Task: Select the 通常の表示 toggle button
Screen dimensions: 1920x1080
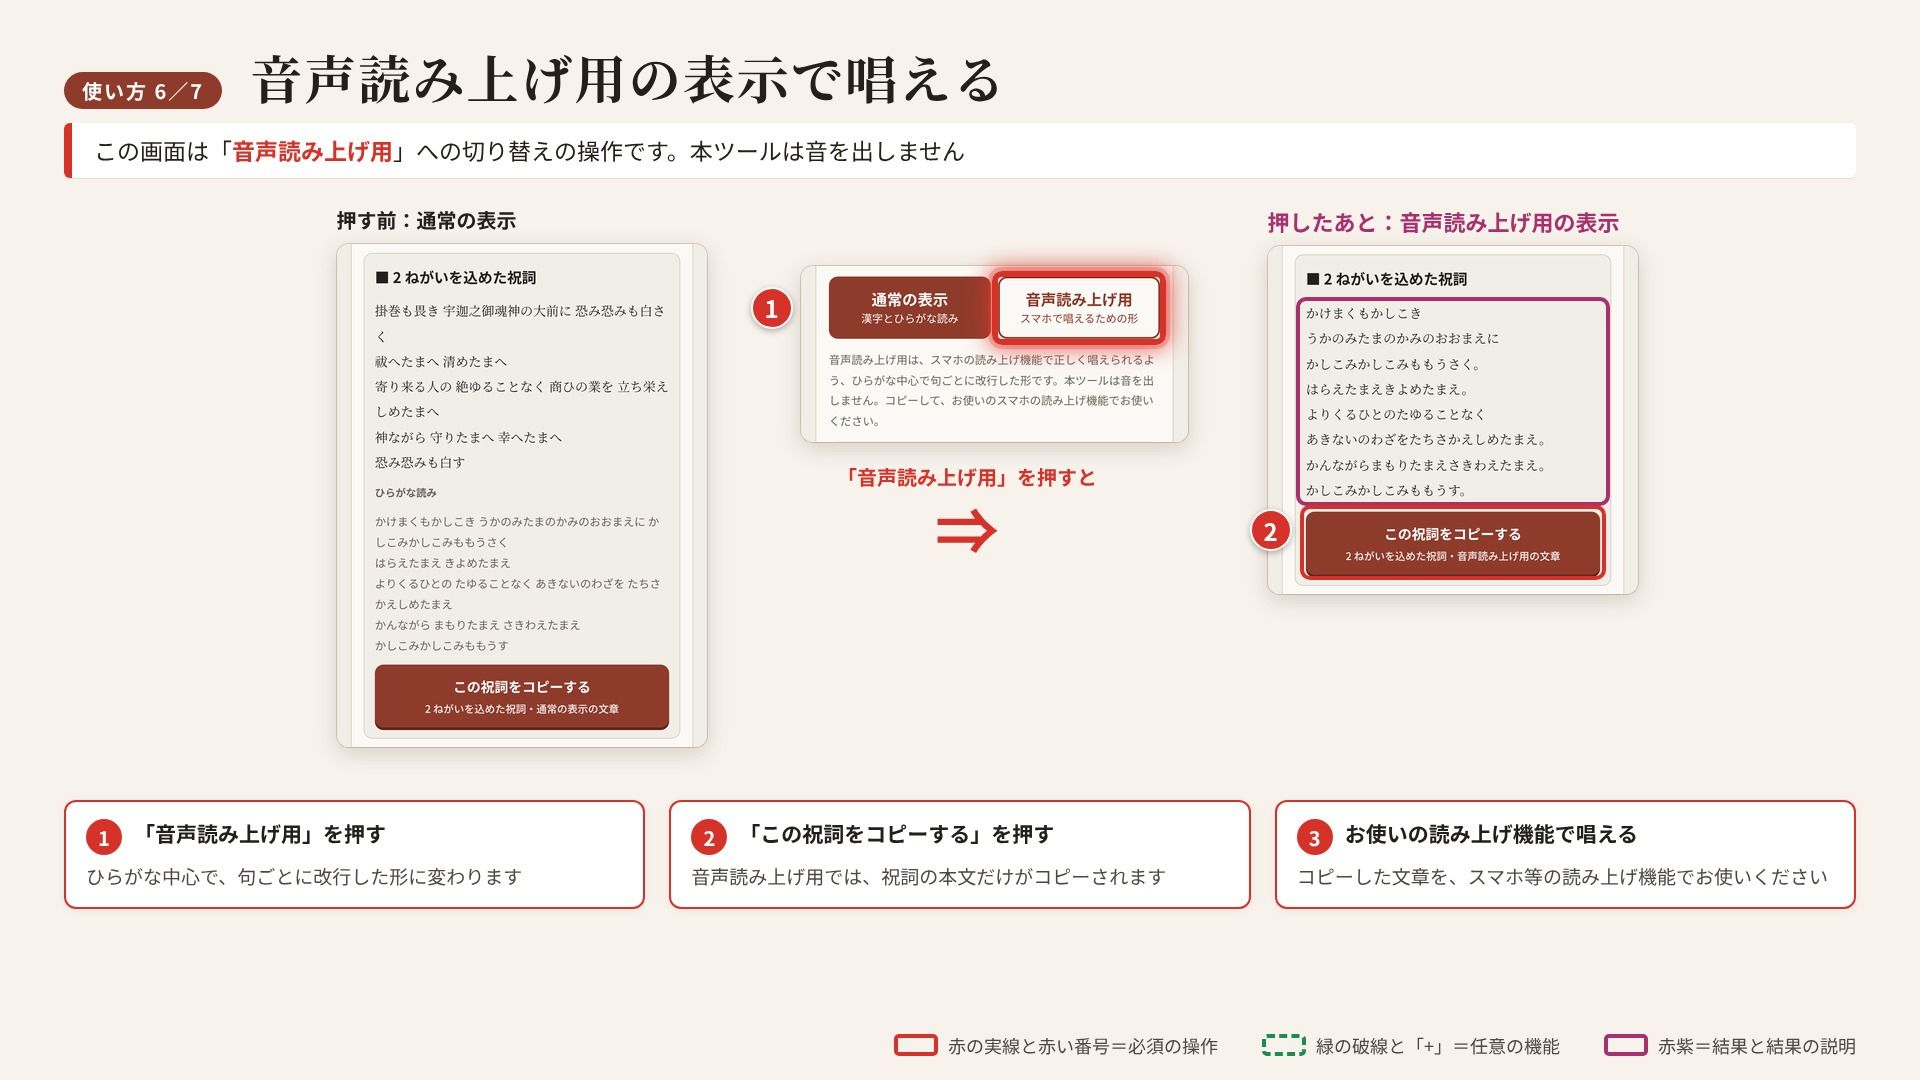Action: [x=909, y=307]
